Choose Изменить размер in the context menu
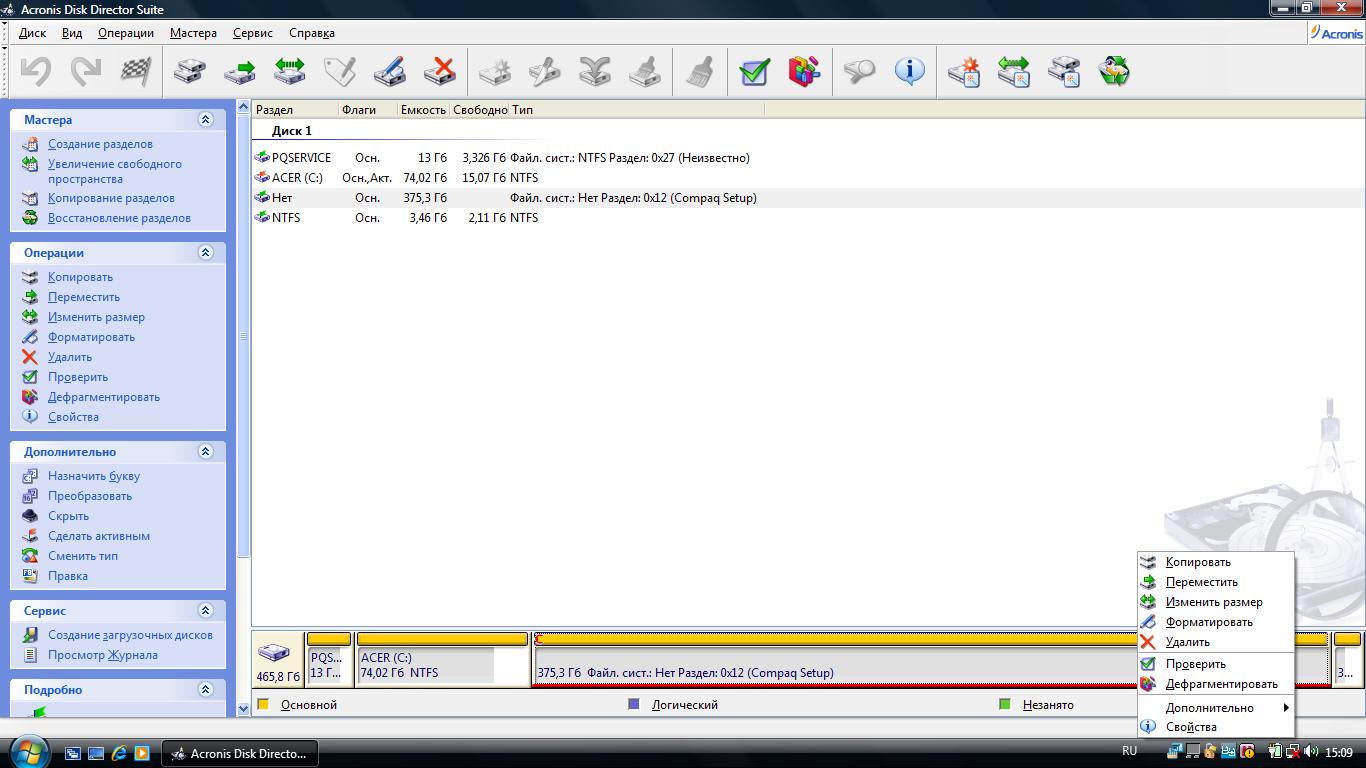The height and width of the screenshot is (768, 1366). 1216,602
